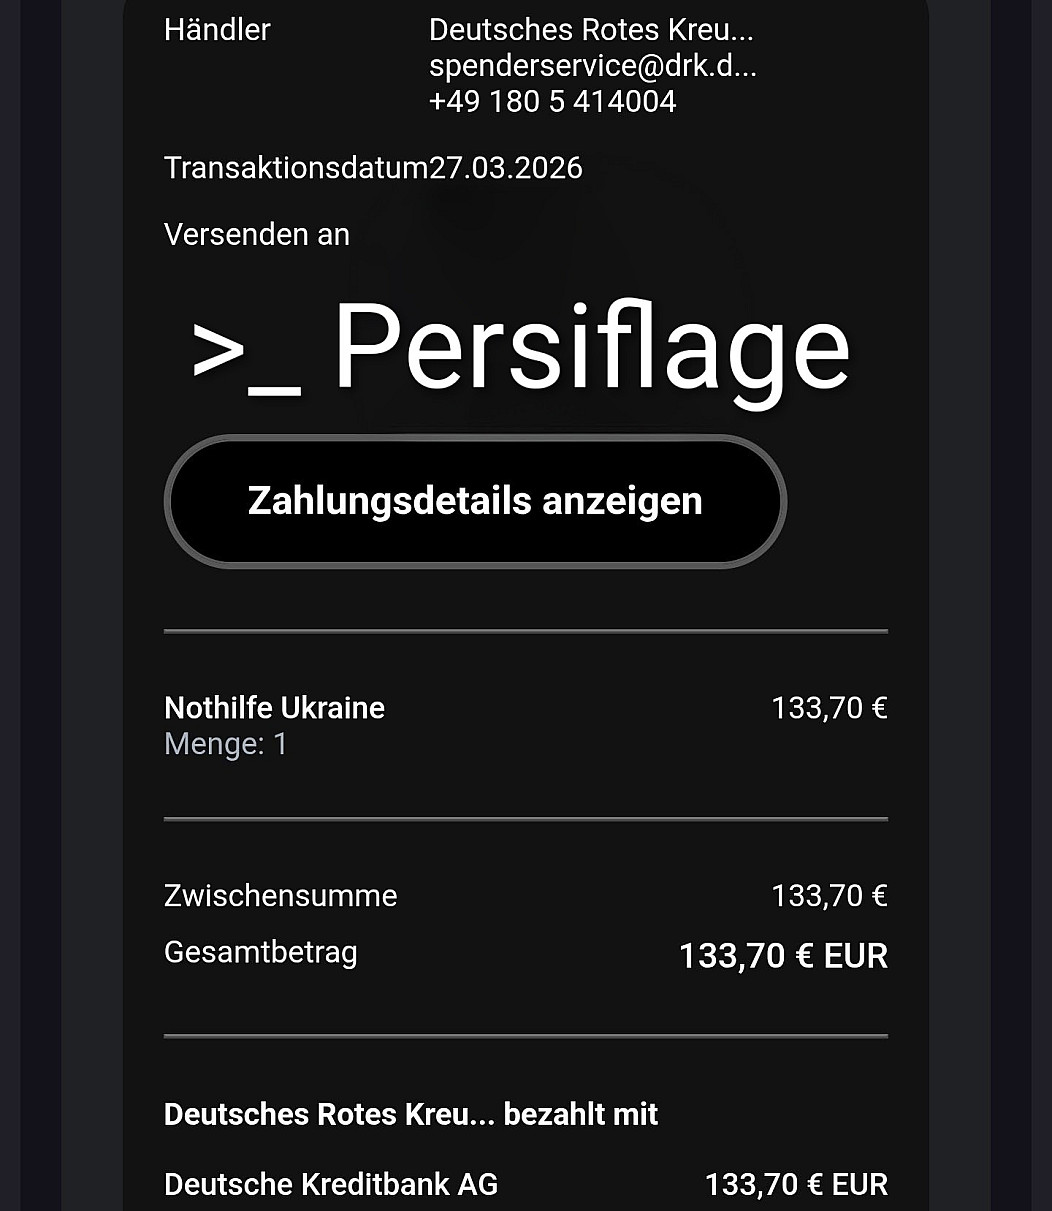Tap the phone number +49 180 5 414004

[552, 101]
